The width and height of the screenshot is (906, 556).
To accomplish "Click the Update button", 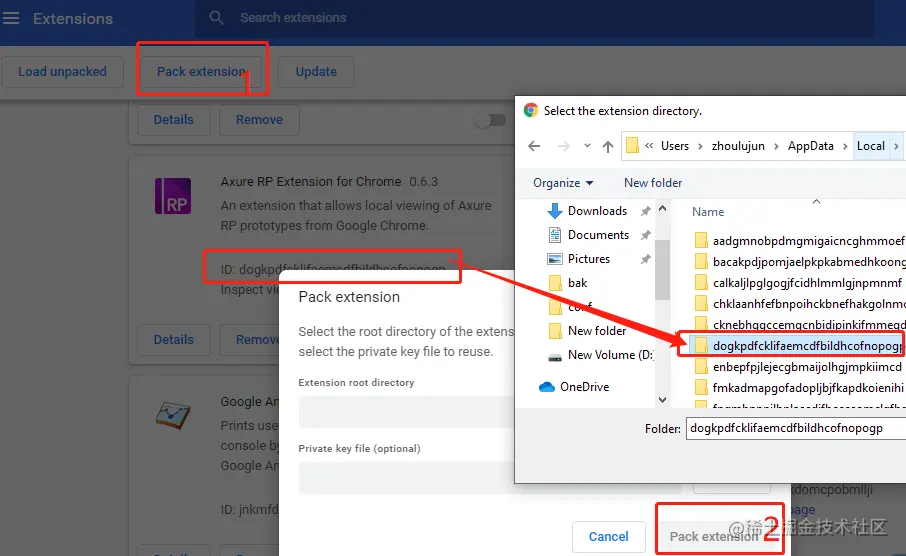I will point(316,72).
